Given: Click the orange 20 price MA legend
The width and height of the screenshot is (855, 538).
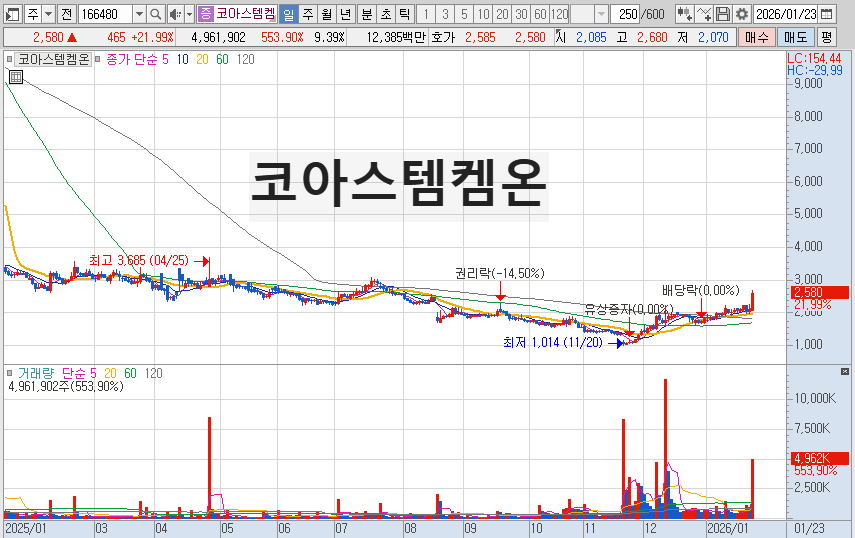Looking at the screenshot, I should 202,59.
